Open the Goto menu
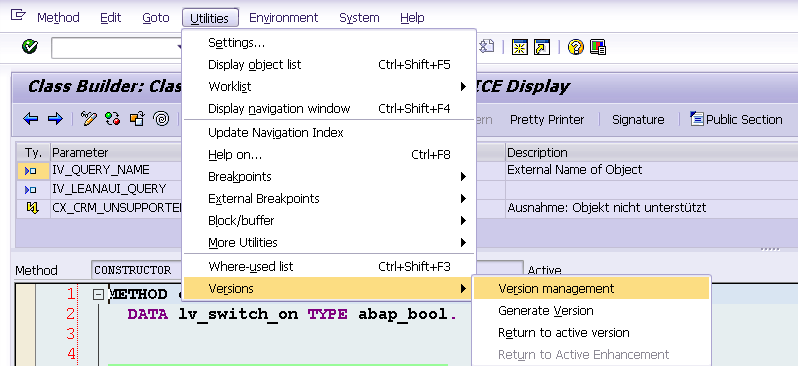 (x=155, y=17)
